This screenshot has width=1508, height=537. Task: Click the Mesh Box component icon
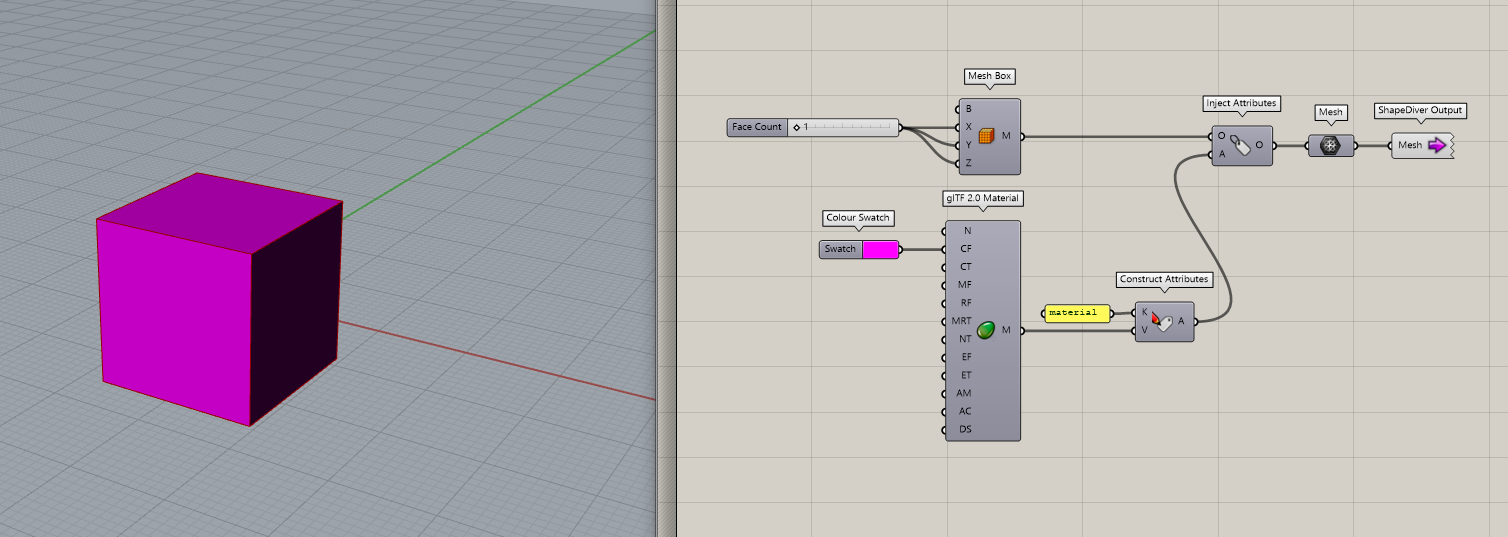tap(986, 136)
